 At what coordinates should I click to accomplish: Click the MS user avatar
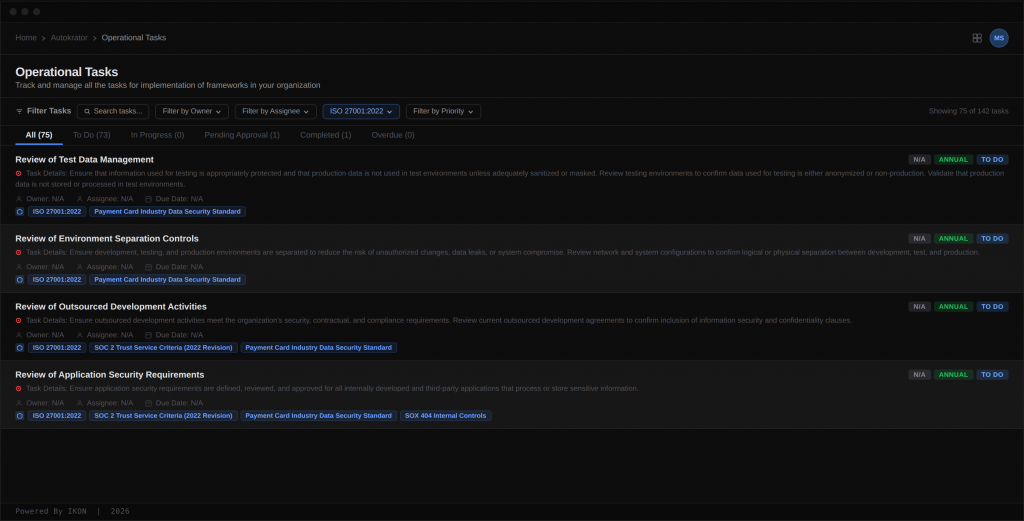tap(999, 38)
